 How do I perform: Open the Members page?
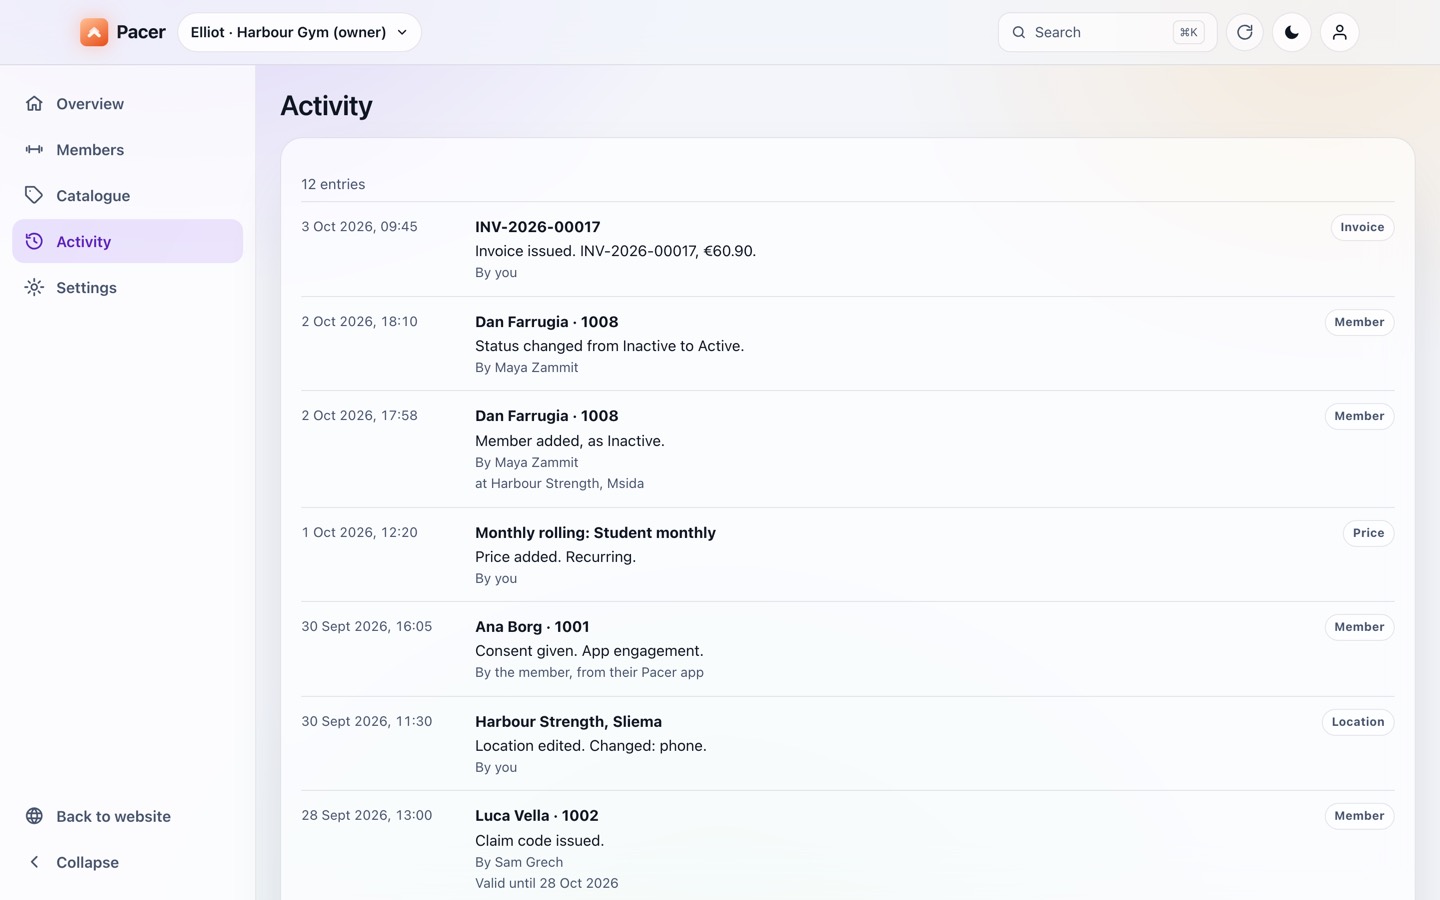[x=127, y=149]
